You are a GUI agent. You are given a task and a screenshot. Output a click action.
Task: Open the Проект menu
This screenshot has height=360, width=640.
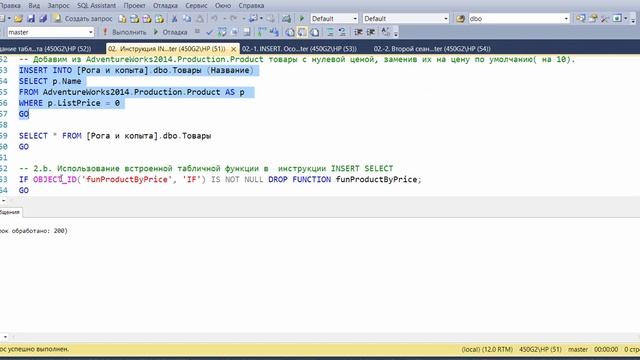point(134,6)
